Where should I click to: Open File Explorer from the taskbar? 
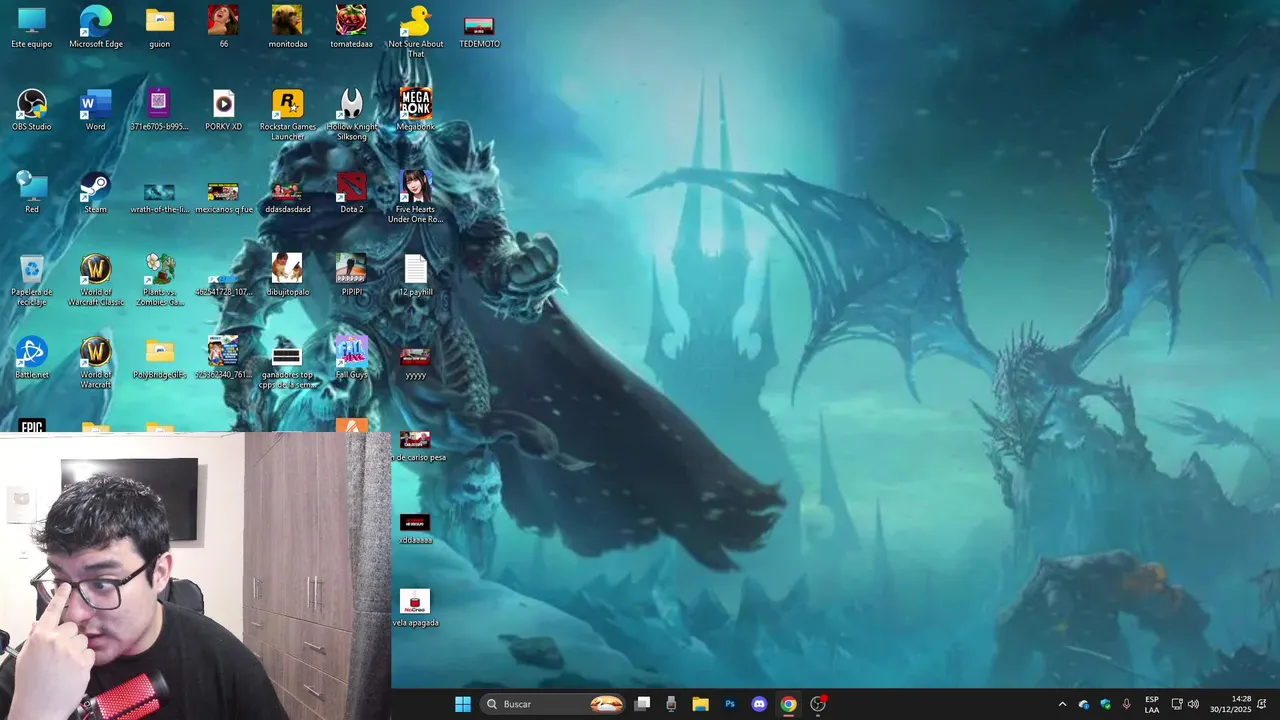point(700,704)
